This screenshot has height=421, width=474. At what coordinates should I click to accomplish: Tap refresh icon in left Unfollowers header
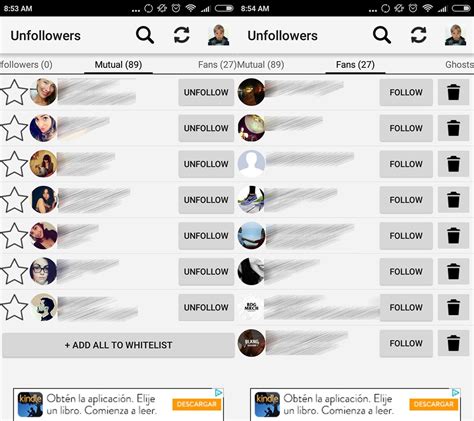tap(182, 35)
